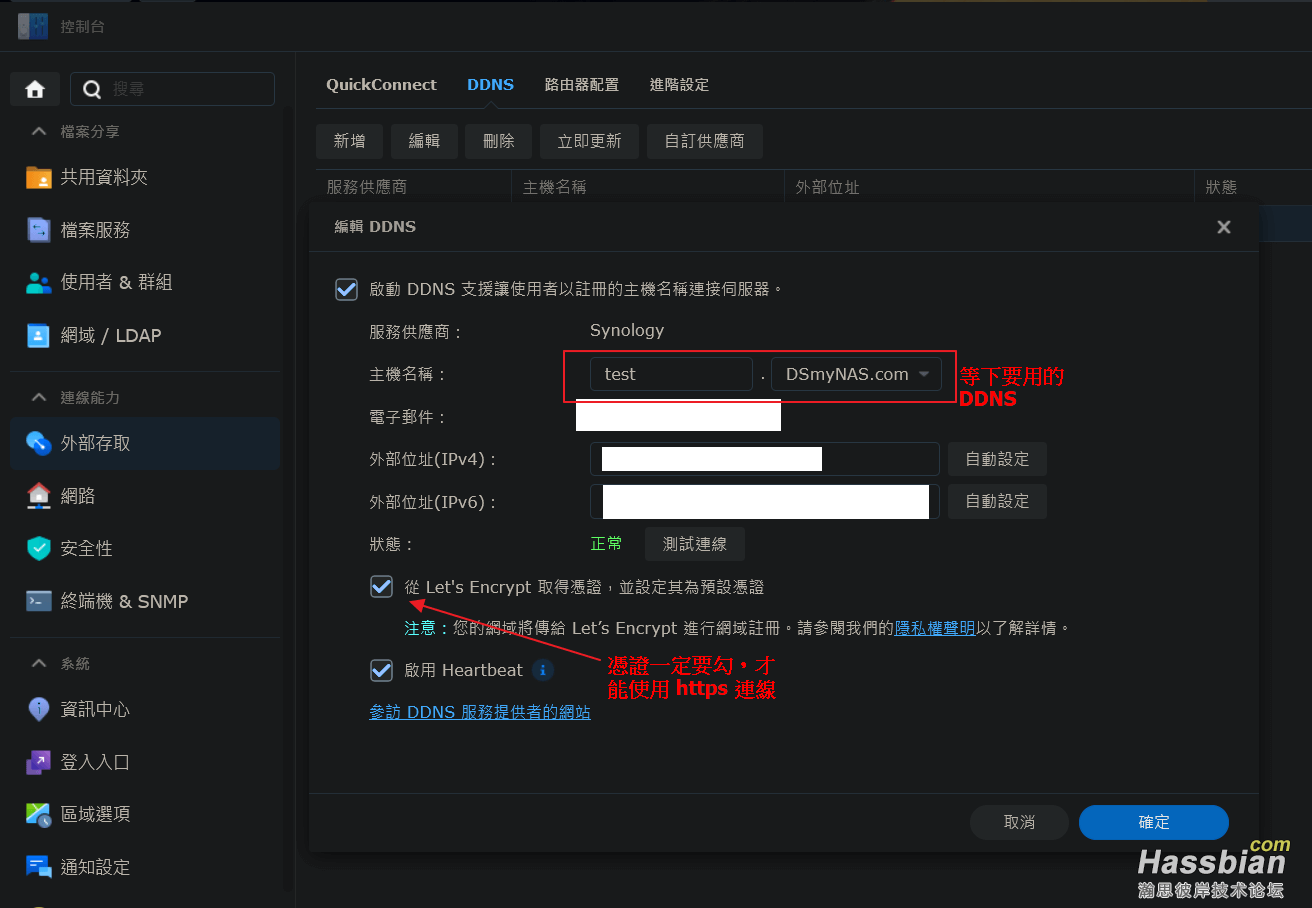
Task: Open the 通知設定 notification icon
Action: point(38,868)
